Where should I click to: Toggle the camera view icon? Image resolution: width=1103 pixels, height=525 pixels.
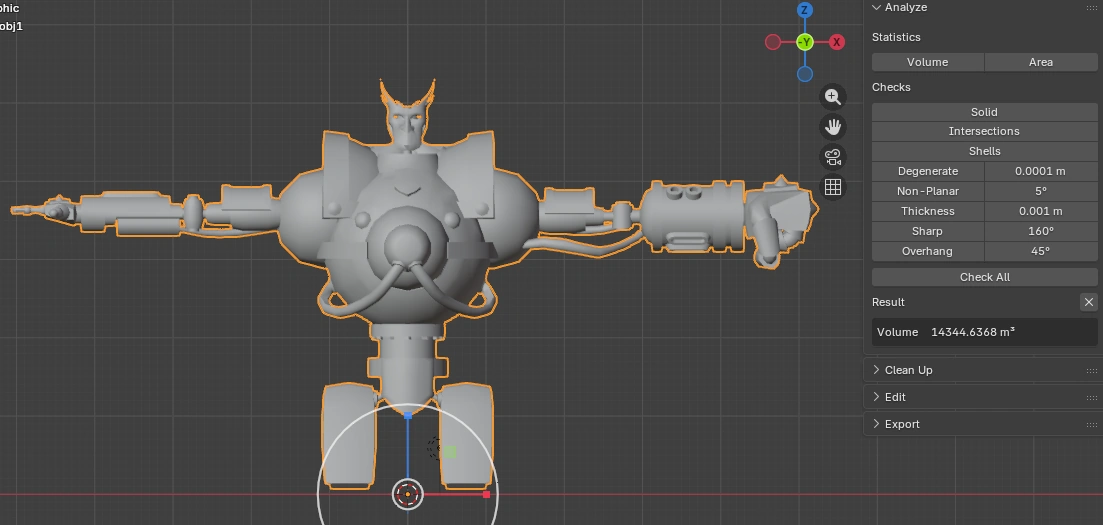tap(833, 157)
